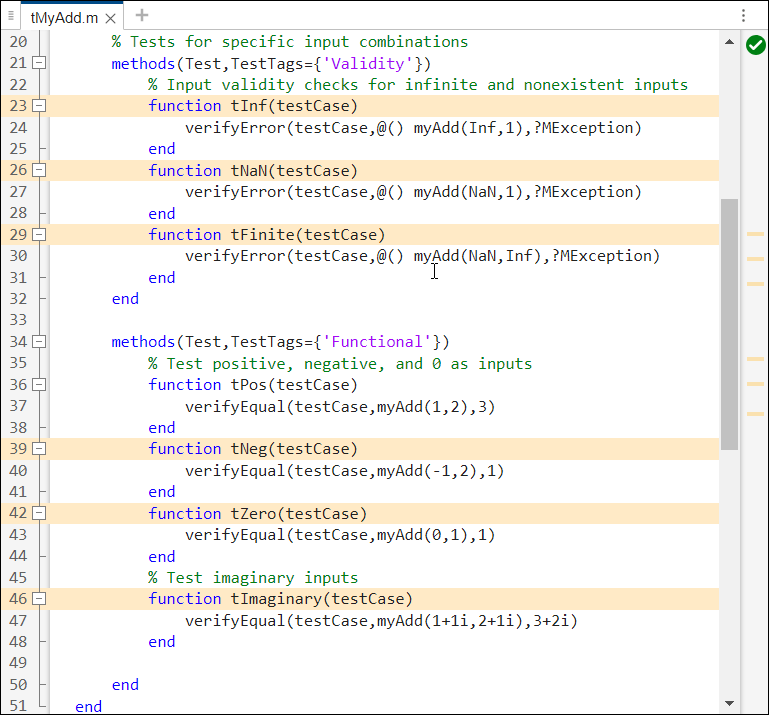Click the scroll up arrow of the editor
Screen dimensions: 769x715
(x=729, y=42)
